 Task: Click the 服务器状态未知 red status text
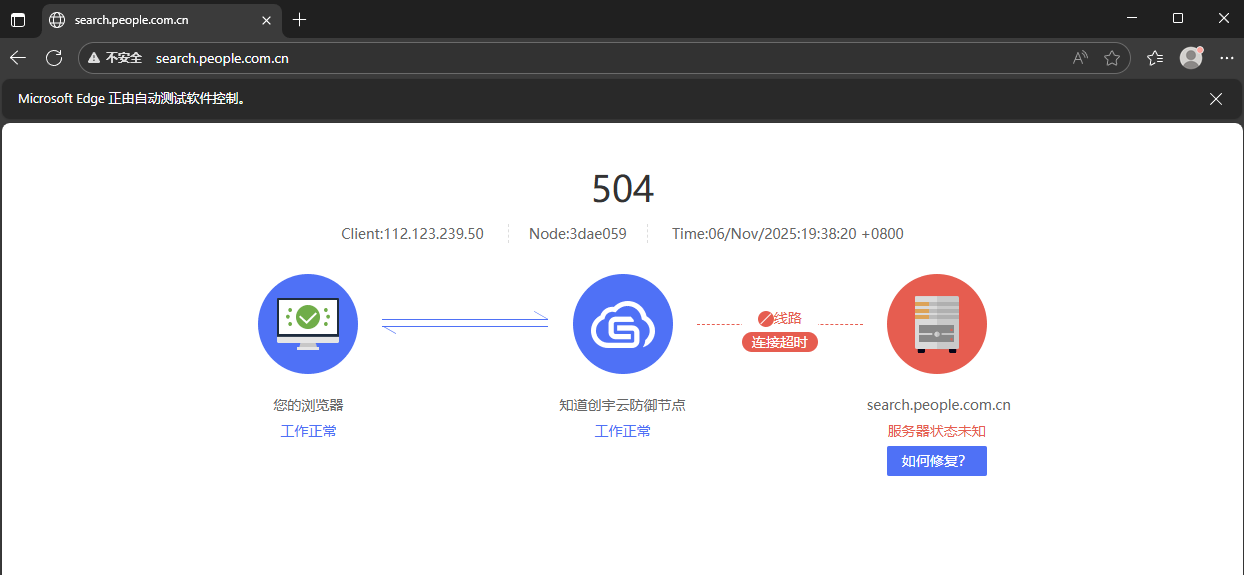(x=937, y=431)
